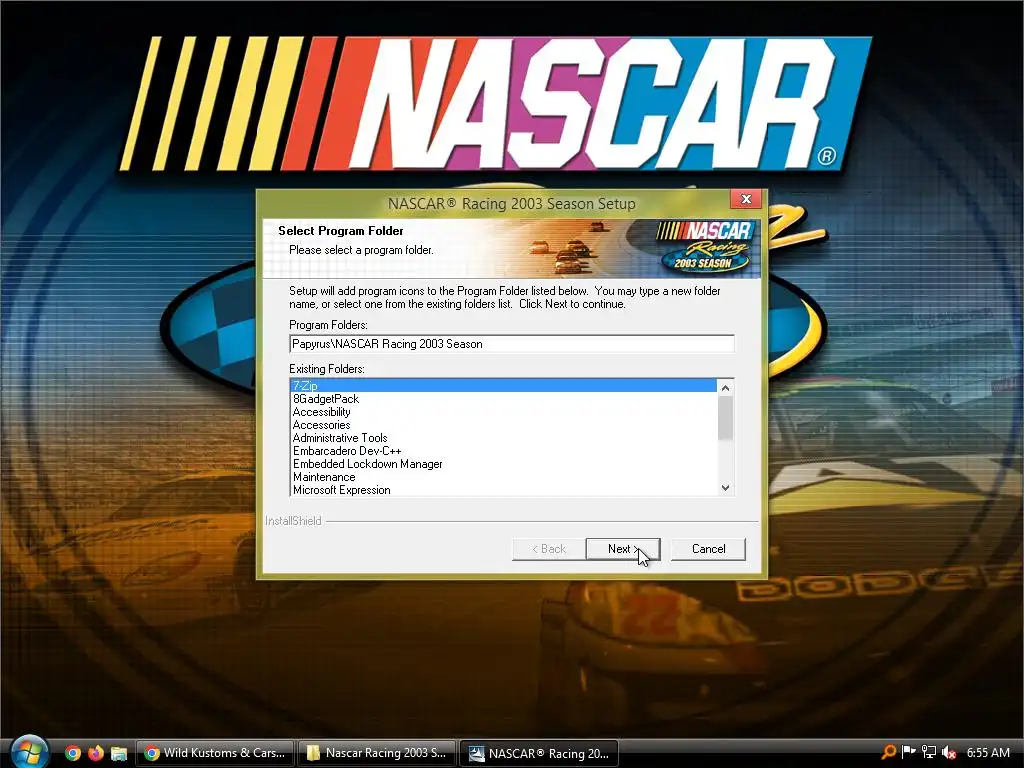Switch to Wild Kustoms & Cars Chrome window

pyautogui.click(x=215, y=753)
